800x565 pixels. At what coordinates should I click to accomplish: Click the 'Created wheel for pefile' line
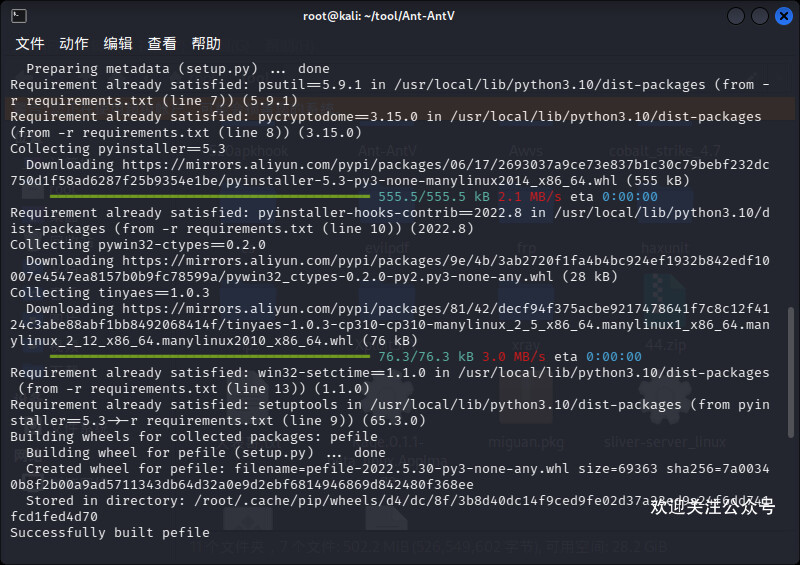tap(390, 476)
